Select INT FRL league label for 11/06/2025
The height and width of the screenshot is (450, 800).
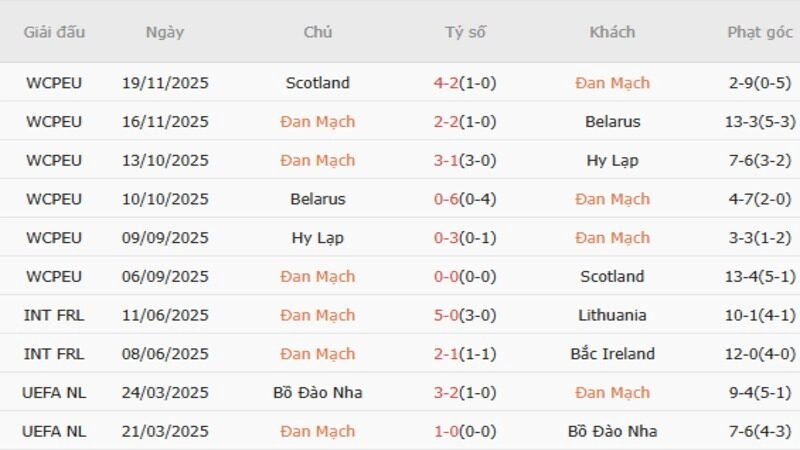55,315
